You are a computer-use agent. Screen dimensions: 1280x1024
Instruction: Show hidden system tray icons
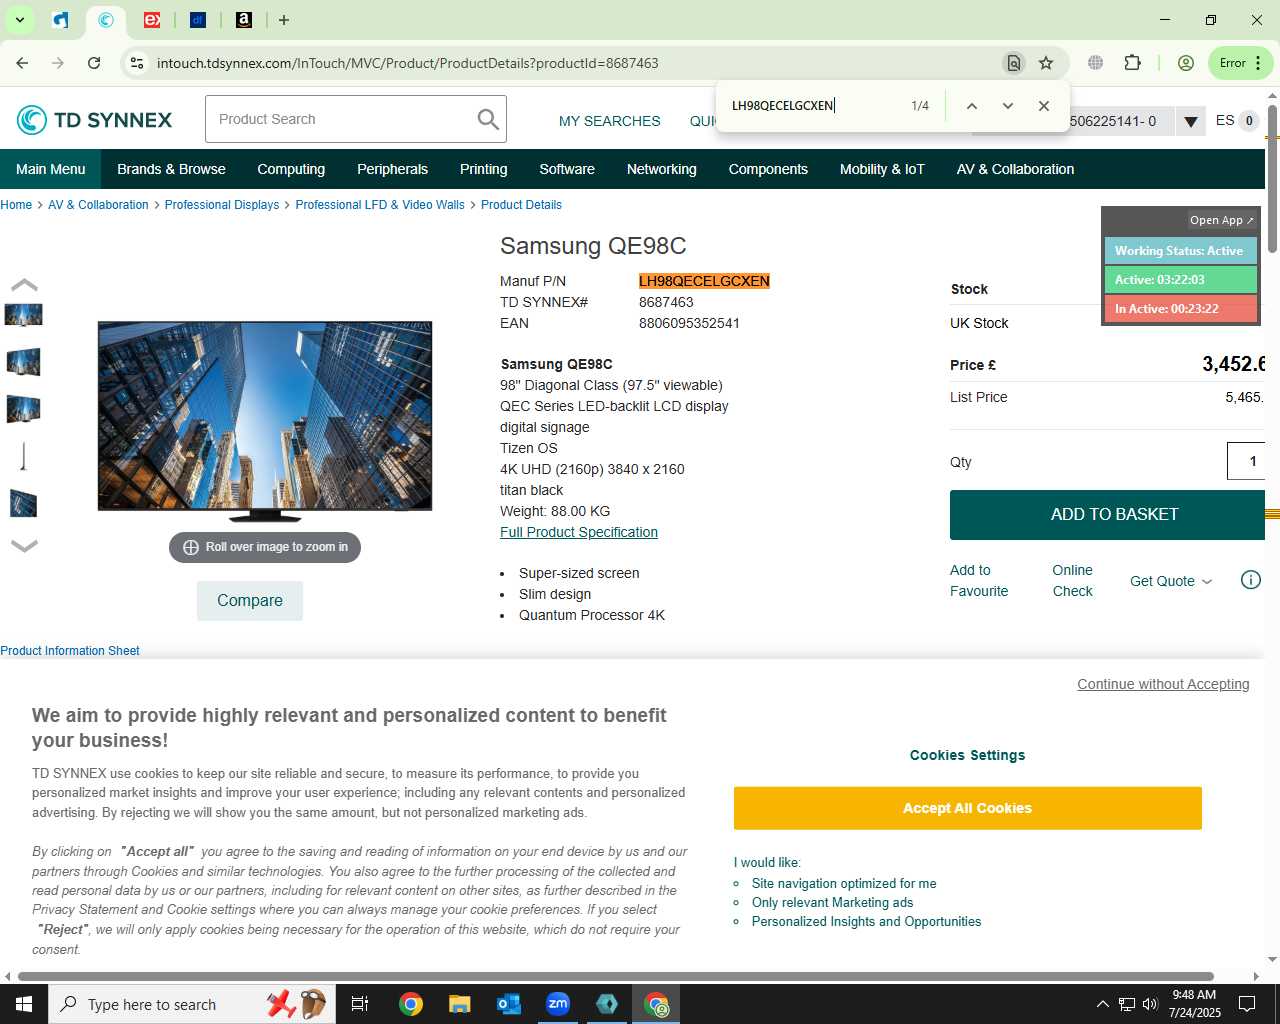tap(1102, 1004)
